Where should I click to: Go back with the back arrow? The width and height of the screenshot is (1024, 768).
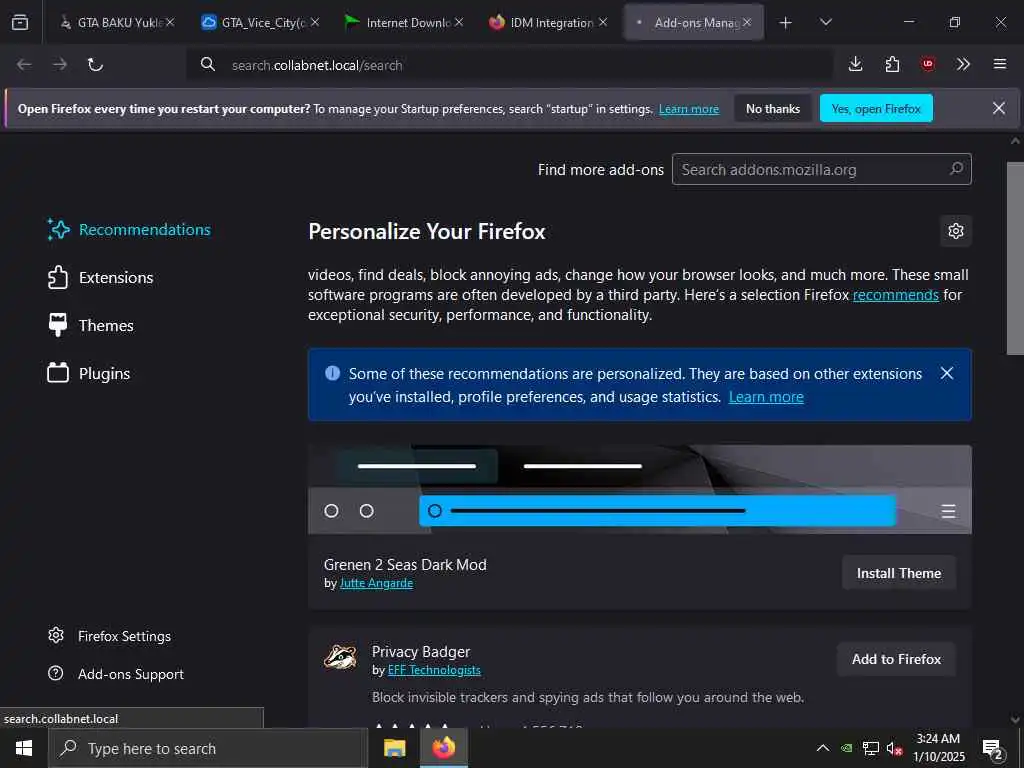[x=24, y=64]
